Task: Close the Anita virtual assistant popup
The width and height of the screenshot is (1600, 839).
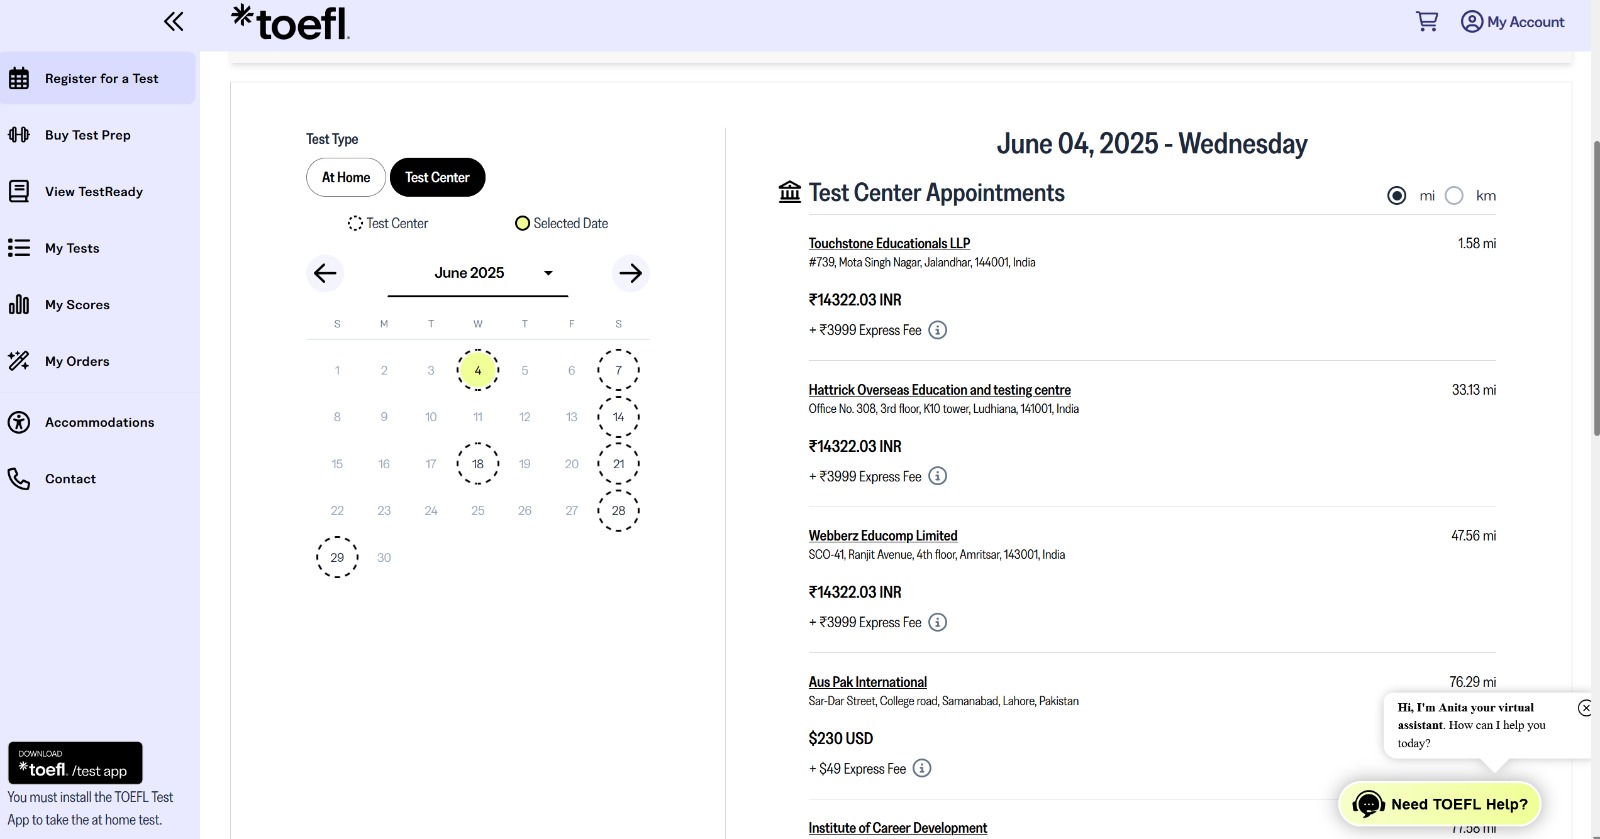Action: [x=1585, y=708]
